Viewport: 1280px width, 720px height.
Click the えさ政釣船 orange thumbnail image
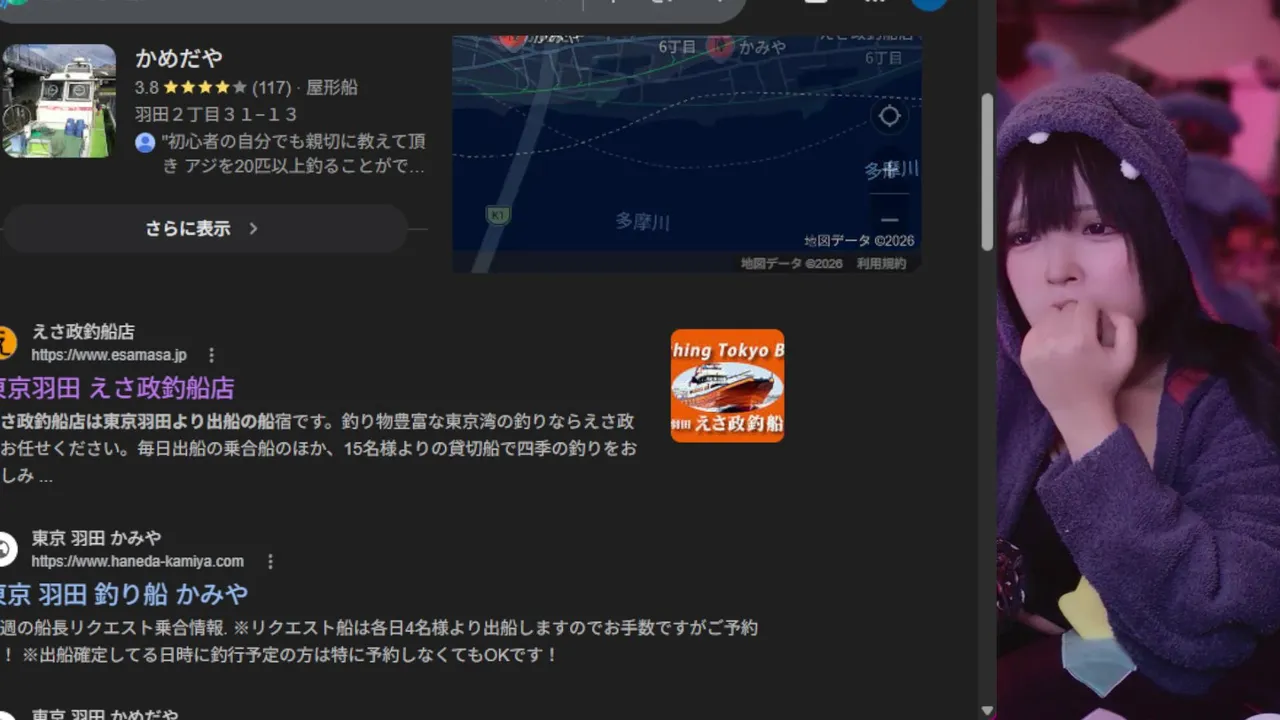coord(727,385)
